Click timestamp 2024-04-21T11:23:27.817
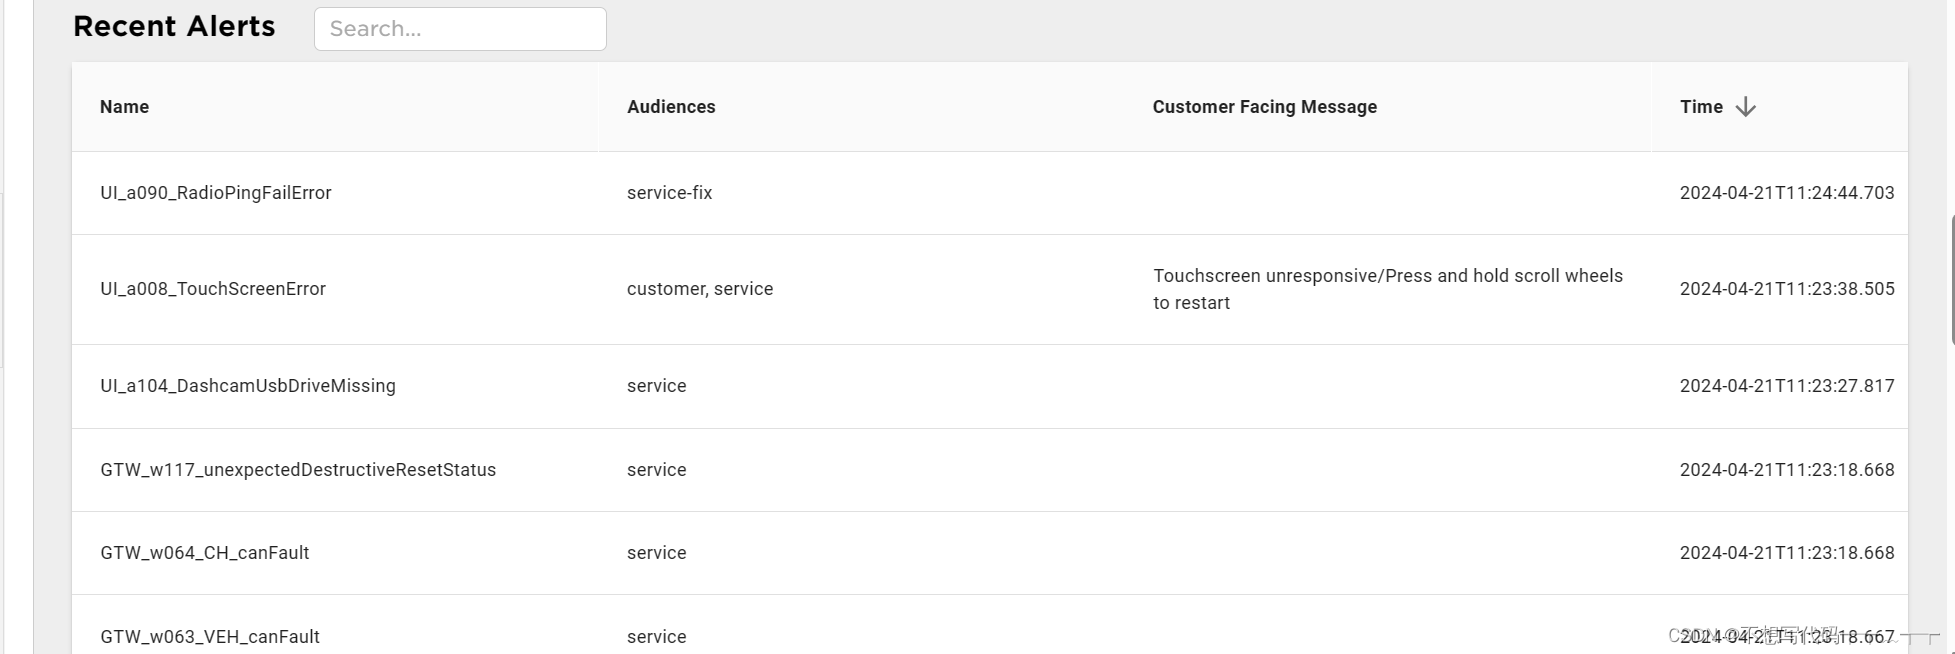Image resolution: width=1955 pixels, height=654 pixels. (x=1787, y=386)
